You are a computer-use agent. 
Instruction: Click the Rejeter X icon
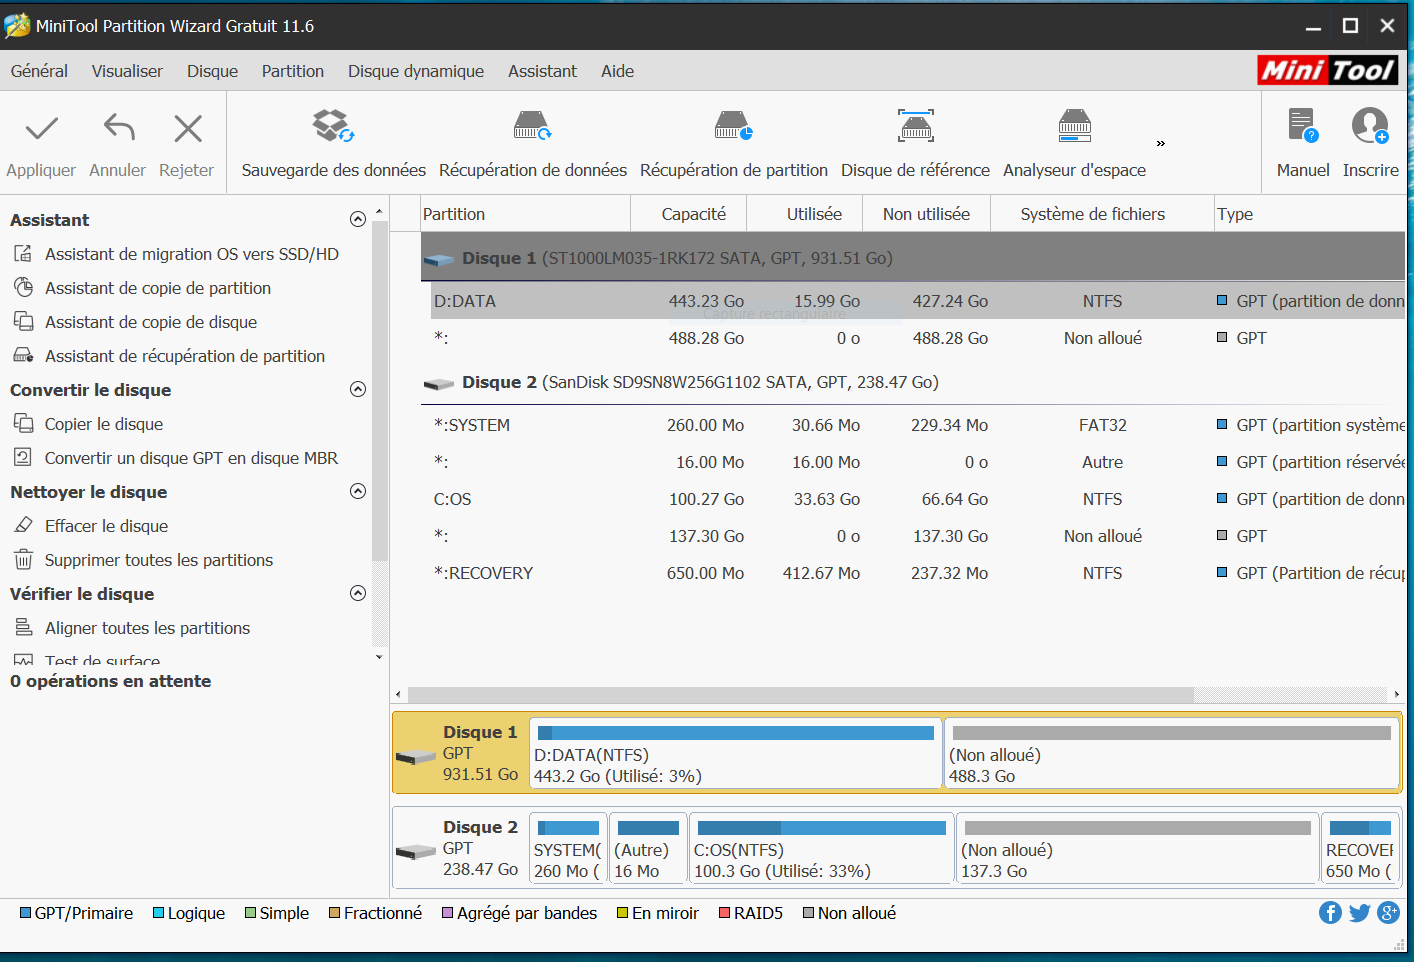(187, 128)
